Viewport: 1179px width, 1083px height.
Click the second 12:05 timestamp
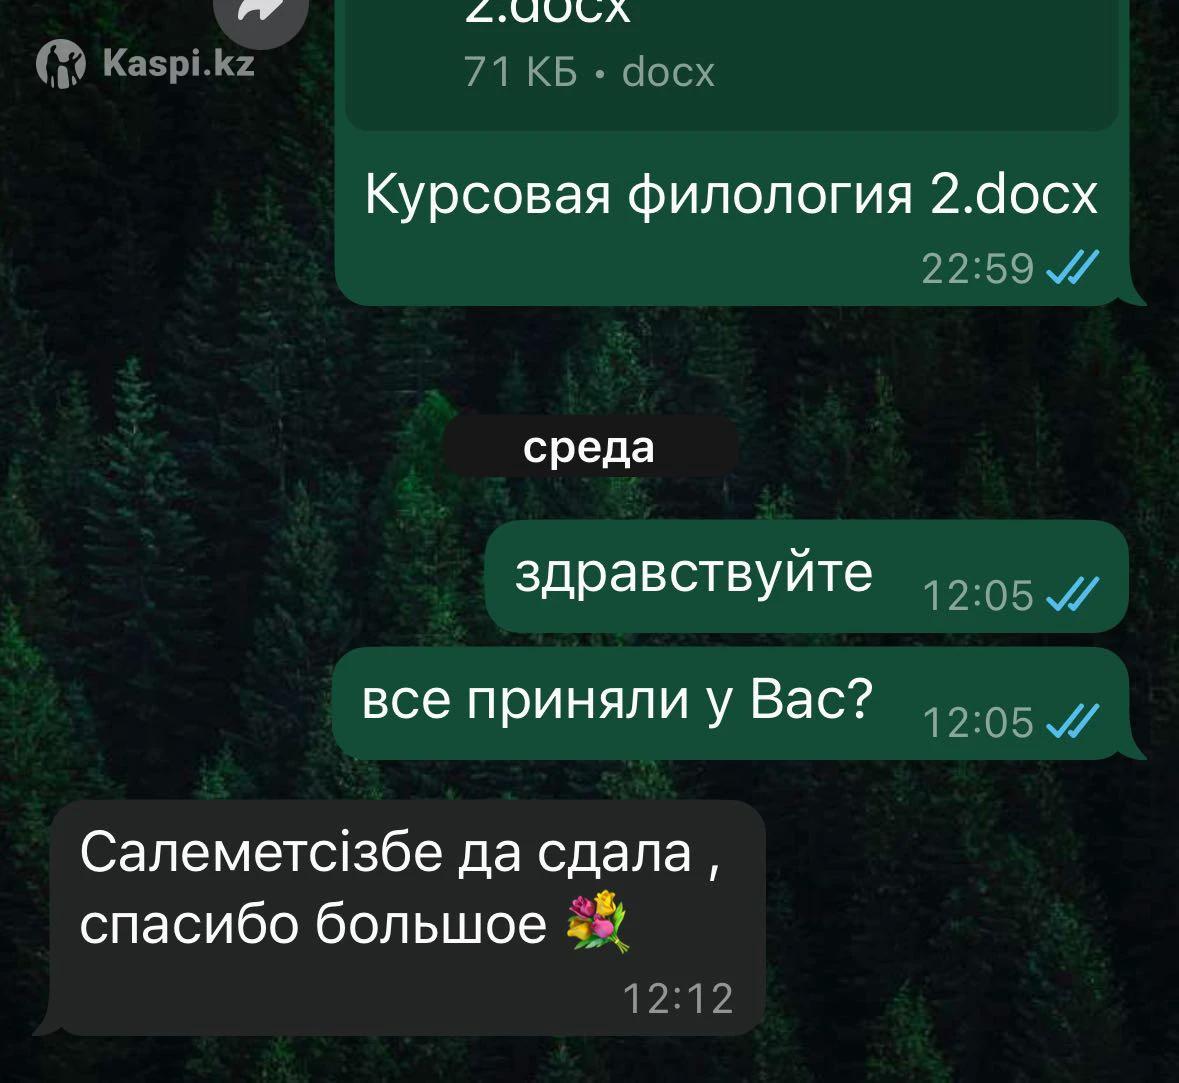(x=977, y=722)
